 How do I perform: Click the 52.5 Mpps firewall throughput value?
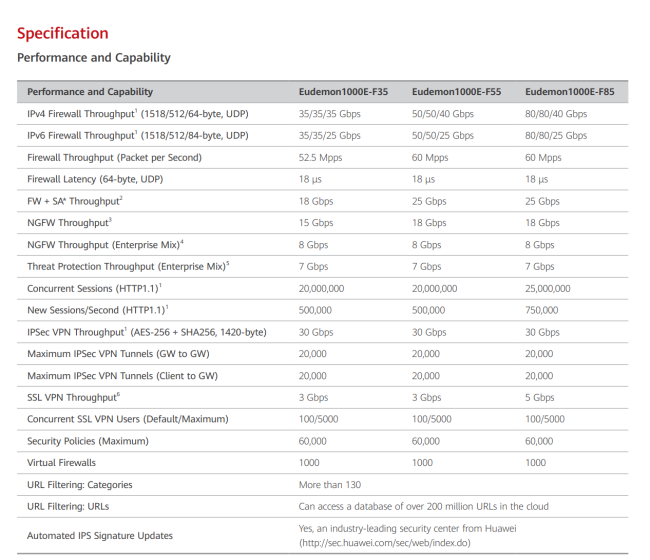click(321, 157)
